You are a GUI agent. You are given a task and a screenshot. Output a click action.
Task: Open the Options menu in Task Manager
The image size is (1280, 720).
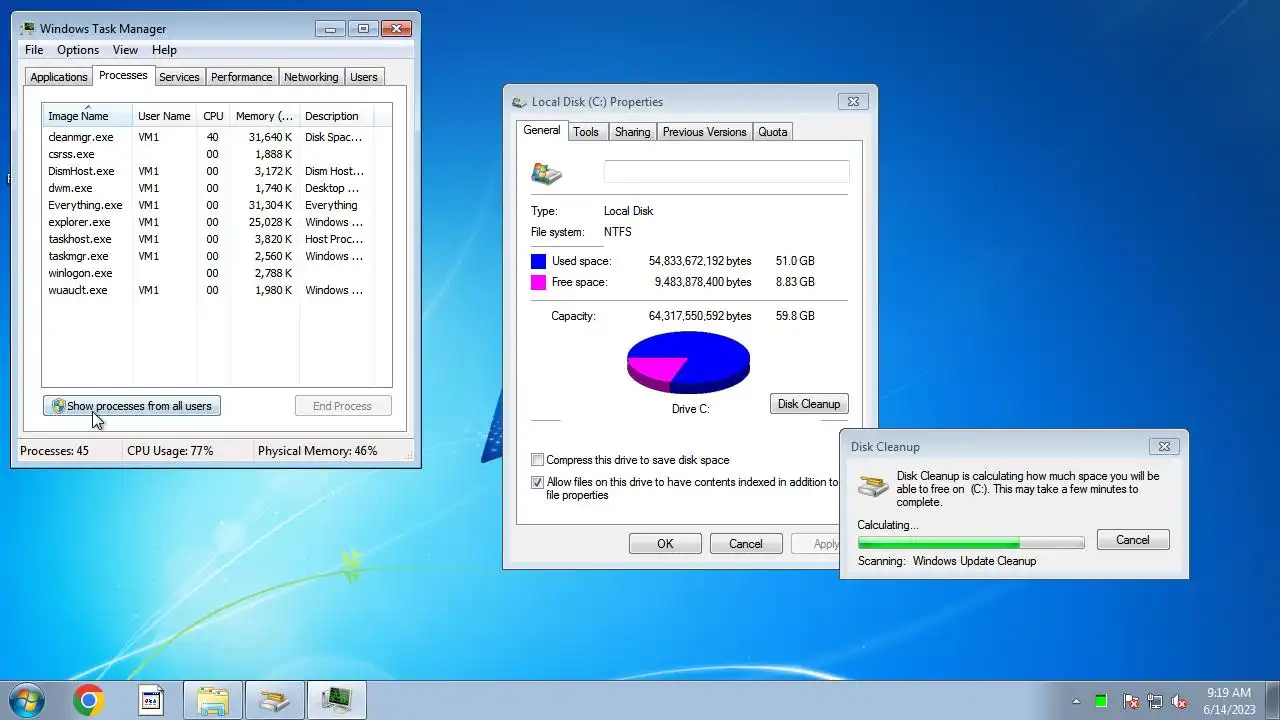[78, 50]
